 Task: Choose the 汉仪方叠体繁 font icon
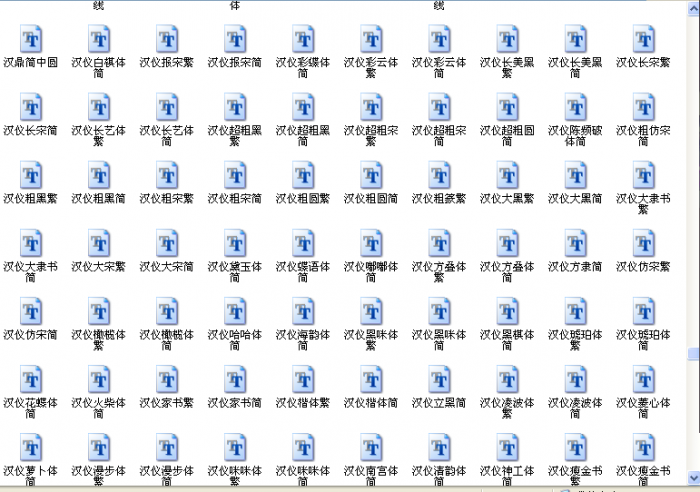click(439, 244)
